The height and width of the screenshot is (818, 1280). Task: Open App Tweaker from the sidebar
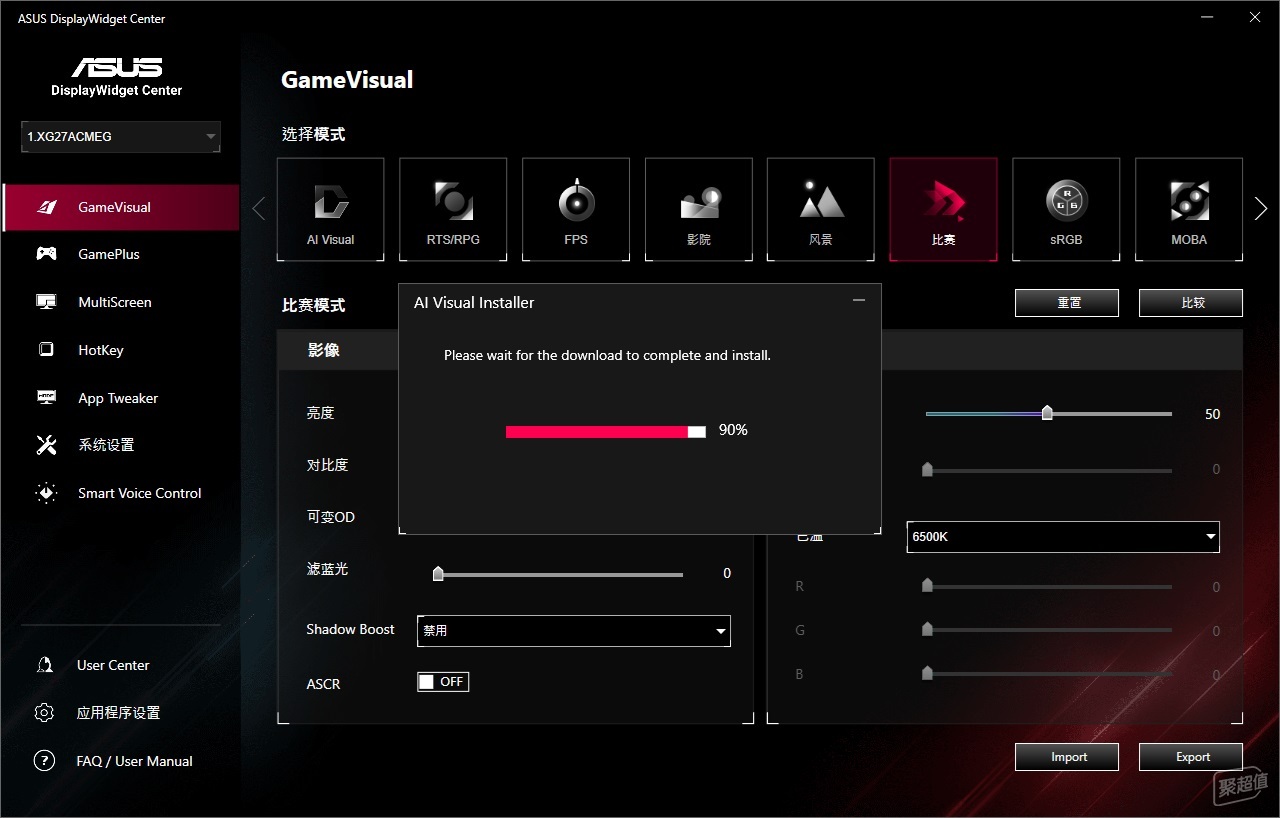(118, 398)
